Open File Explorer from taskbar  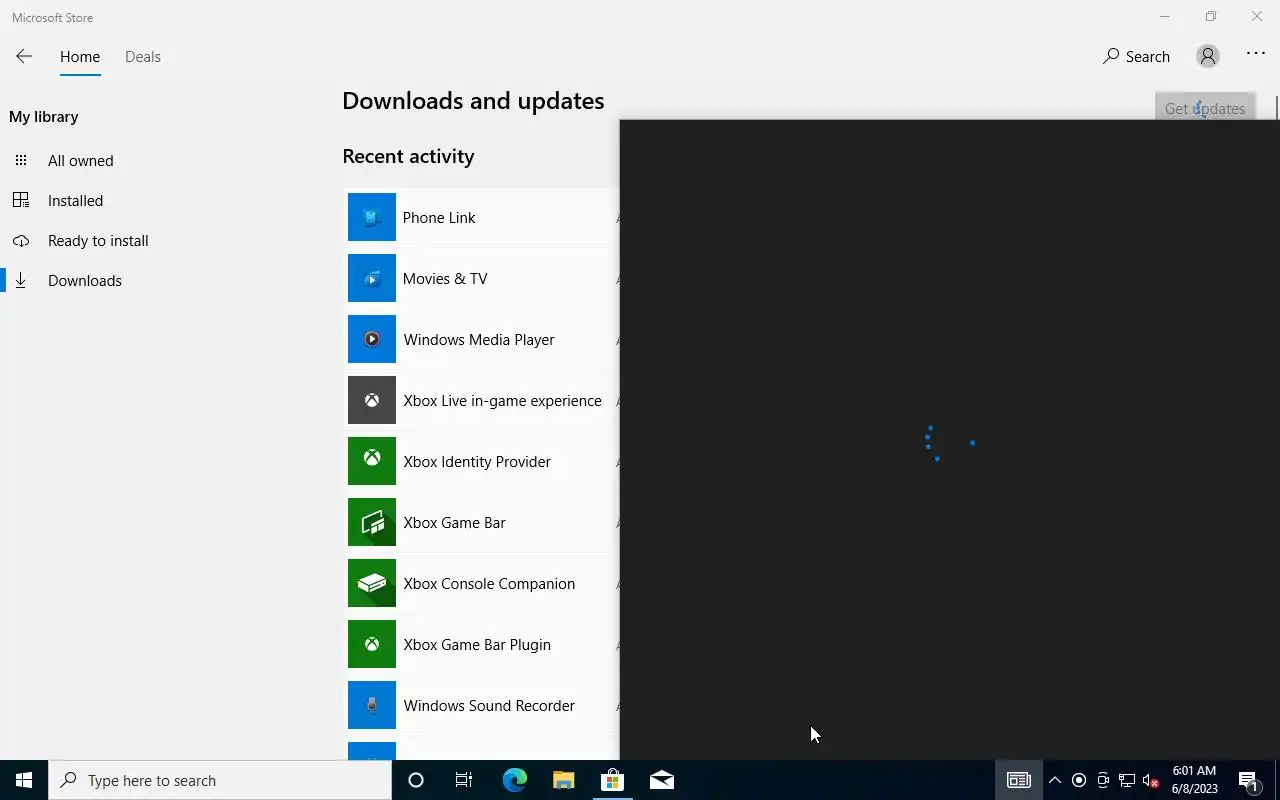coord(563,780)
